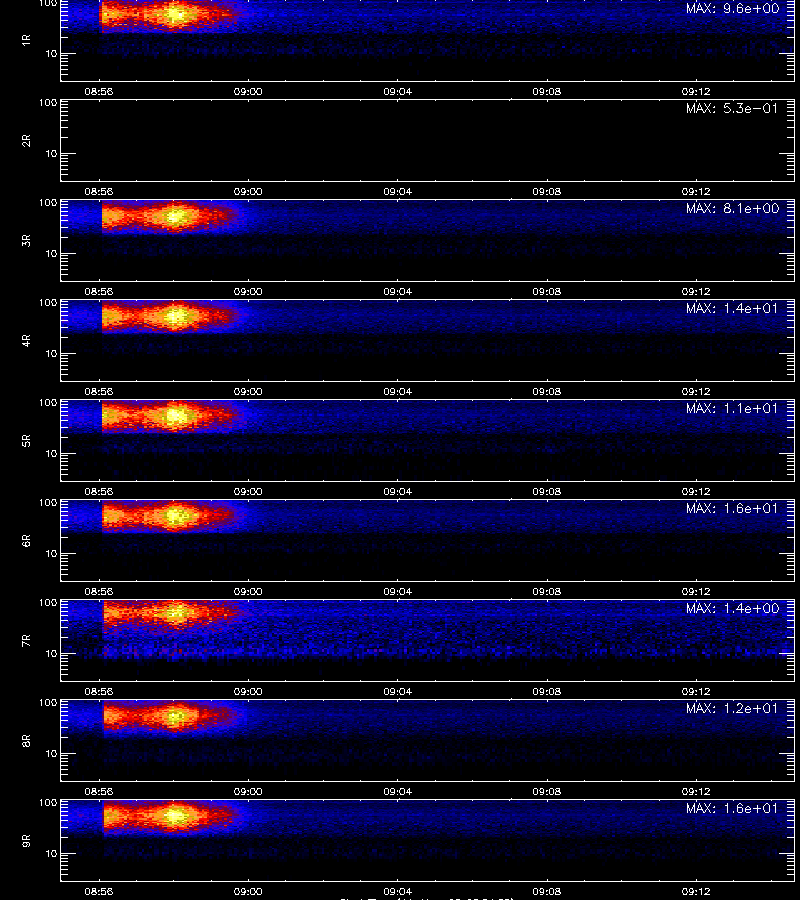Select the 3R detector axis label
The height and width of the screenshot is (900, 800).
point(26,240)
